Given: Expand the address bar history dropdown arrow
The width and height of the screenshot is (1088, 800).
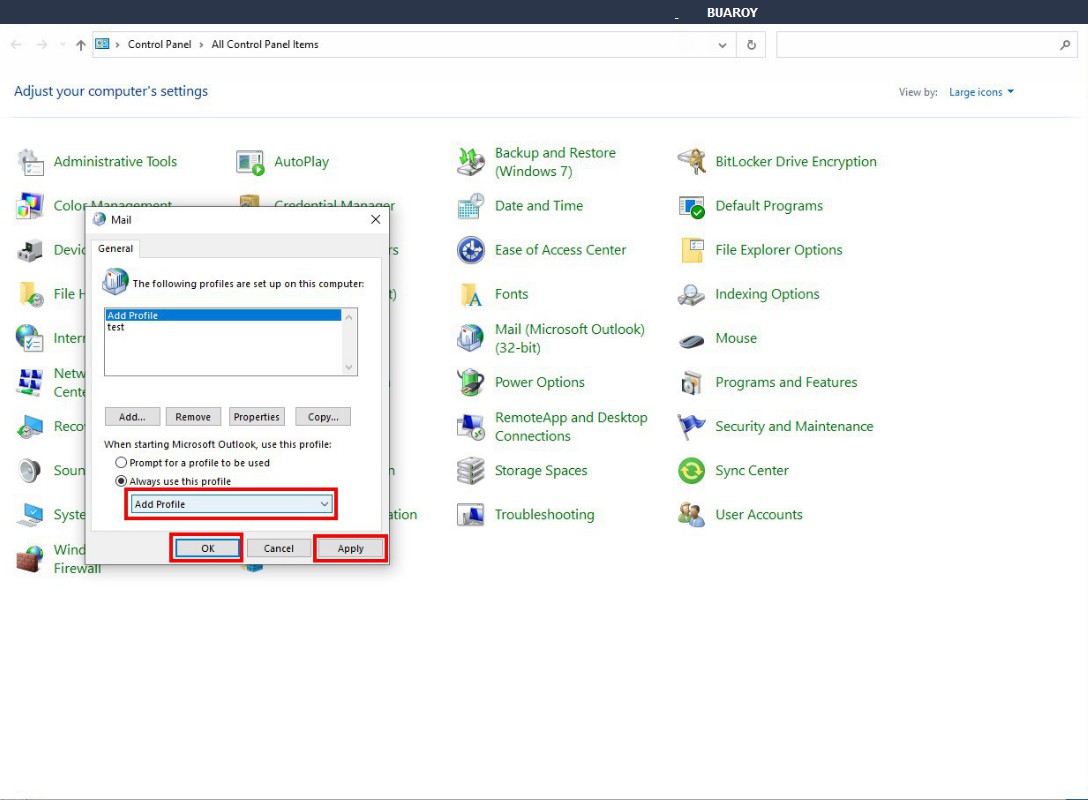Looking at the screenshot, I should 722,45.
